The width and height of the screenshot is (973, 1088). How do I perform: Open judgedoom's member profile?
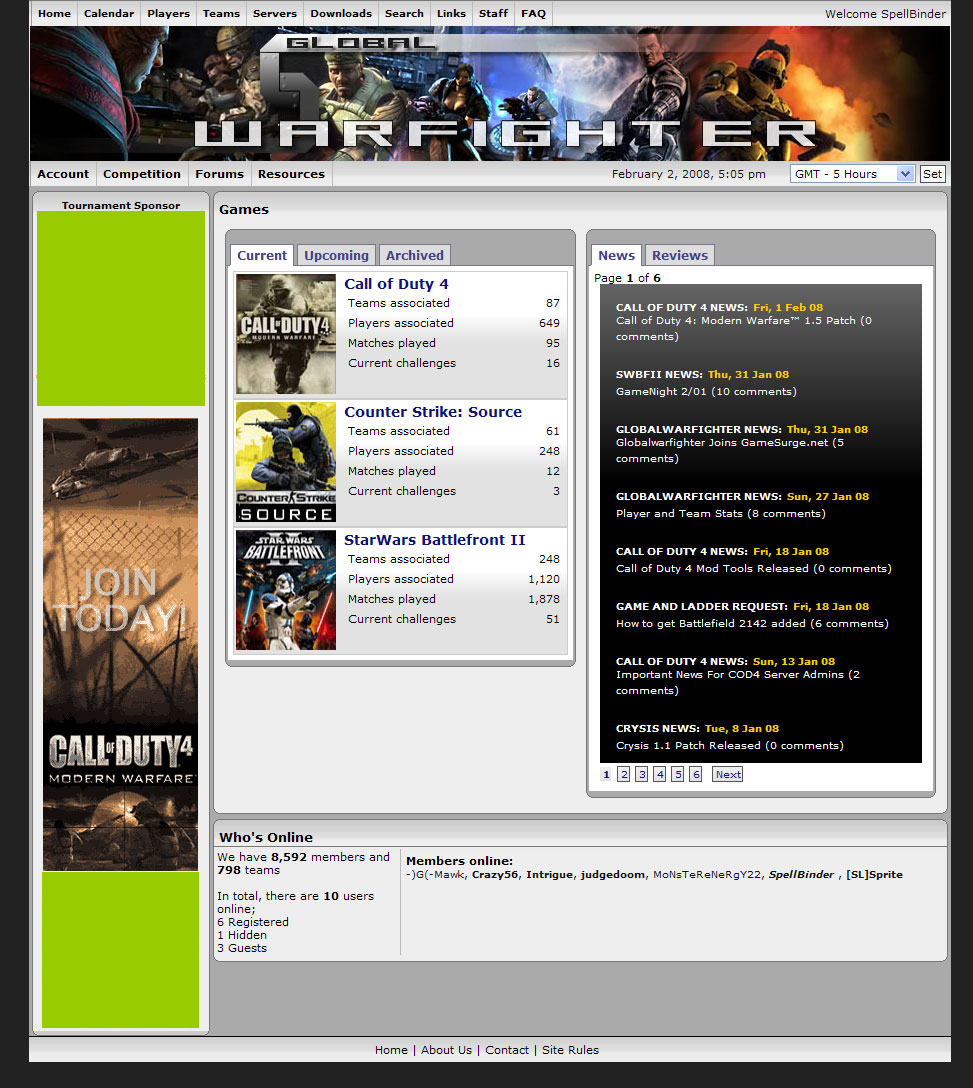coord(613,874)
